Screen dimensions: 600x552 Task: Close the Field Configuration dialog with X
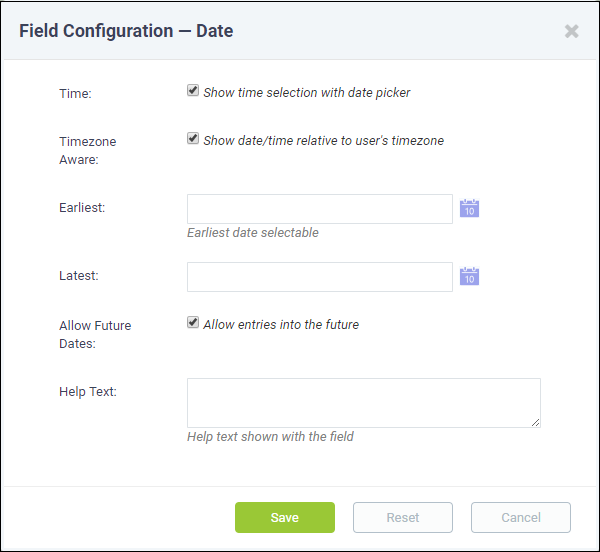click(571, 31)
